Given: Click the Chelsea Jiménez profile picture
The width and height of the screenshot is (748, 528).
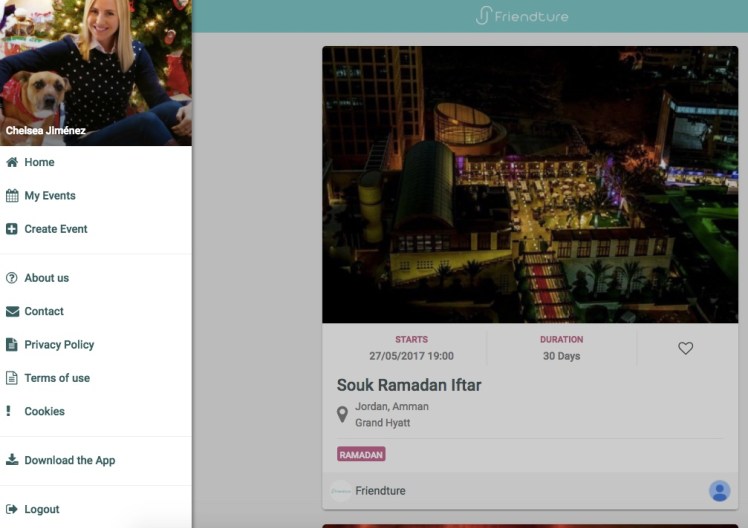Looking at the screenshot, I should [95, 72].
